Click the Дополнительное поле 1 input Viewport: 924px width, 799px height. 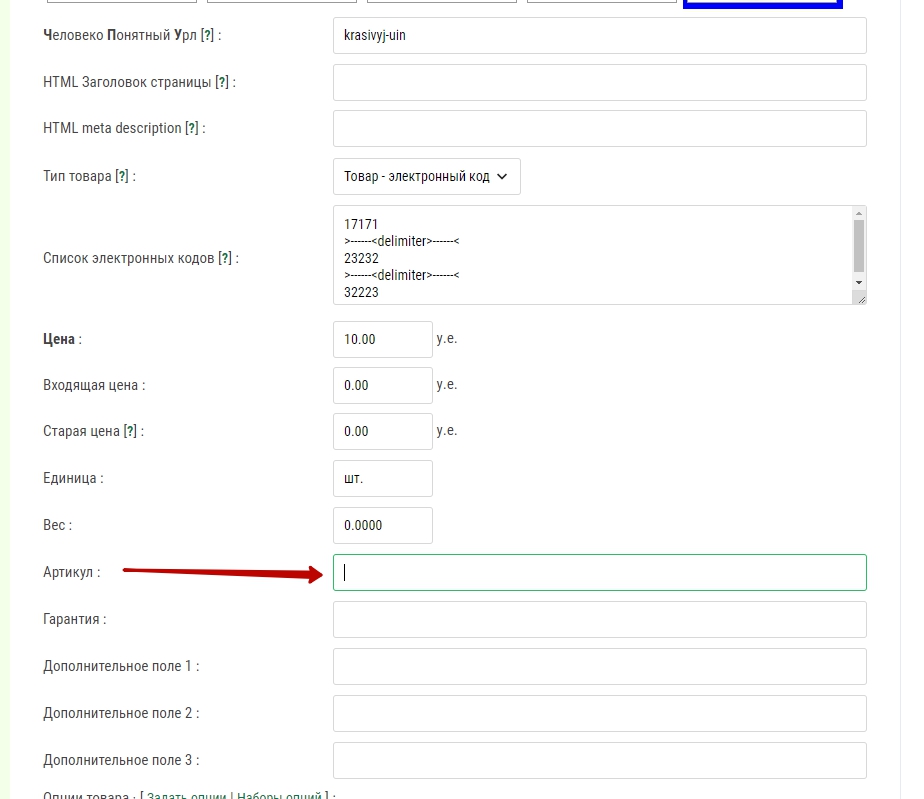[x=599, y=666]
